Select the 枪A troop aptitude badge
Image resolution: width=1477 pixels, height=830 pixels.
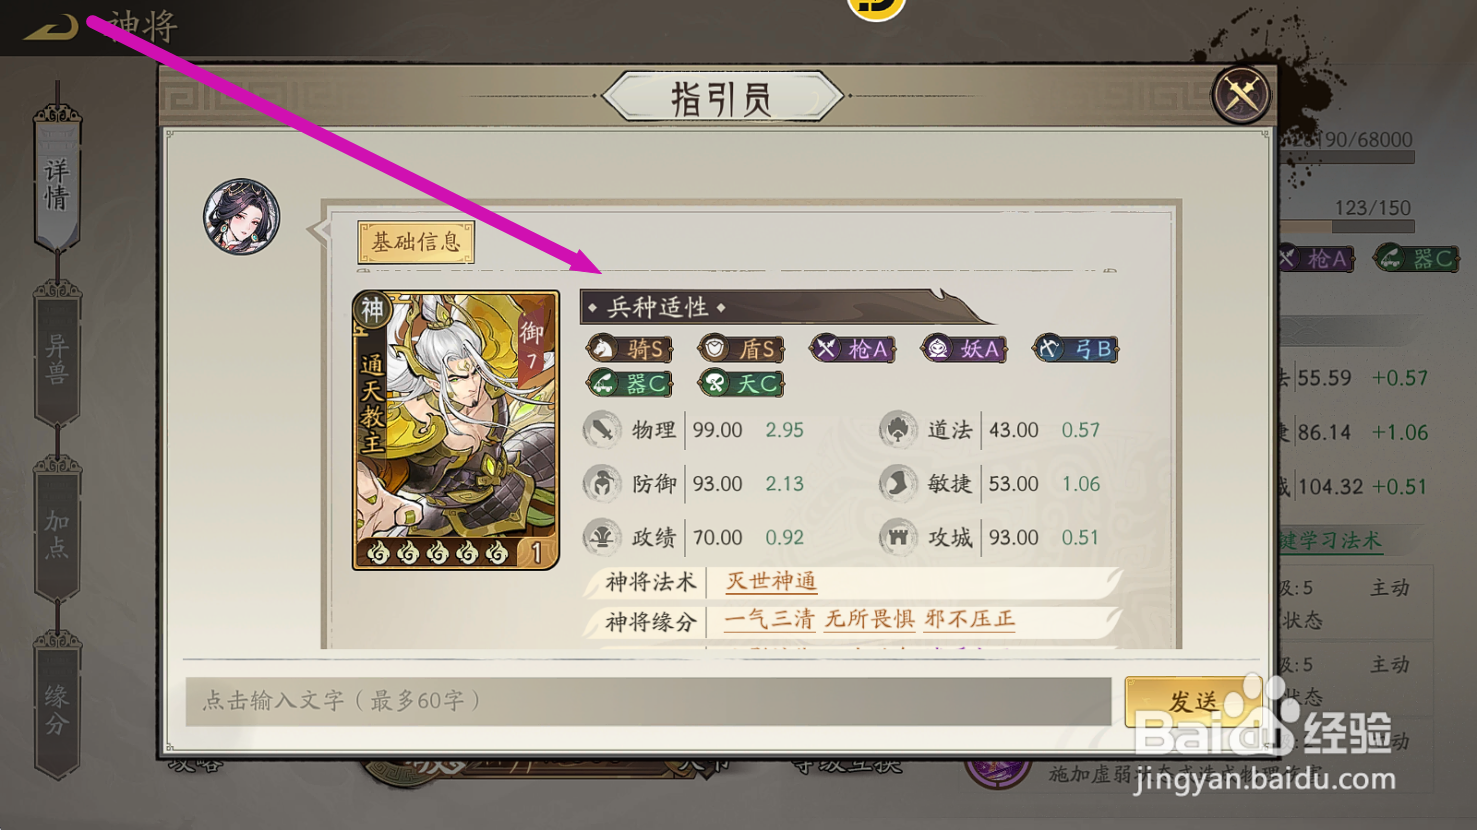(853, 349)
